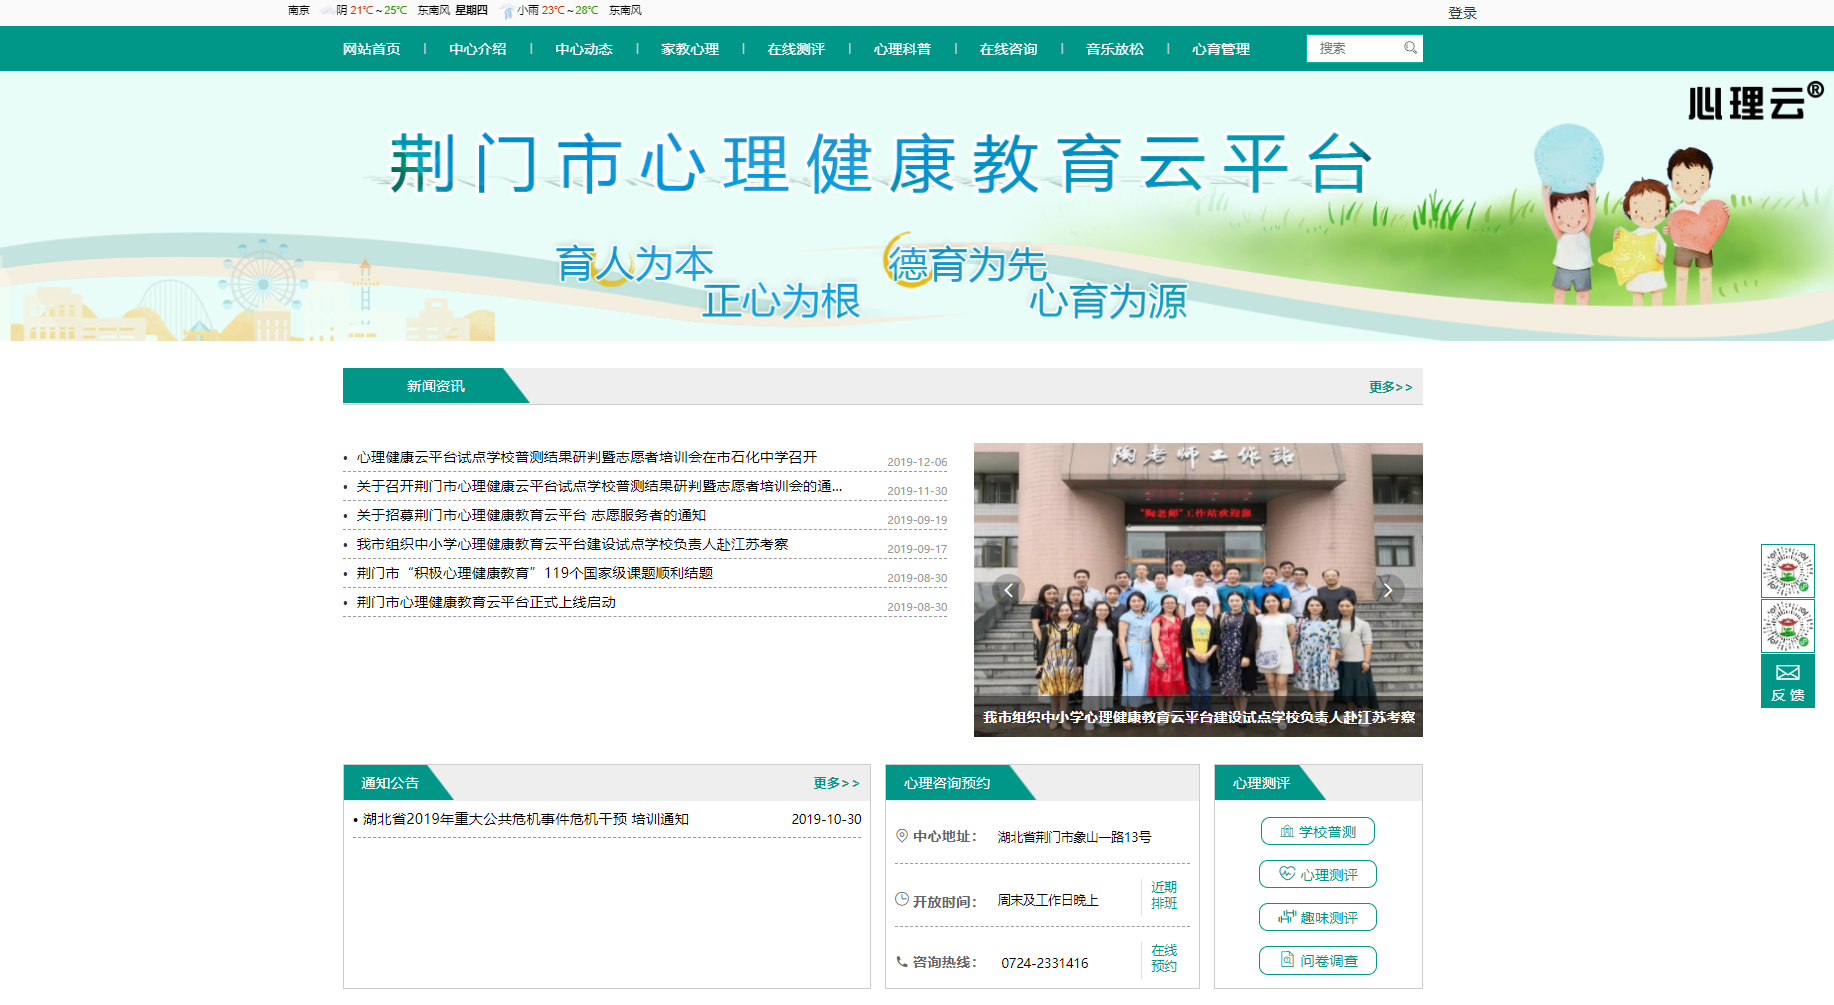The image size is (1834, 1005).
Task: Open 湖北省2019年重大公共危机事件 notice
Action: 526,819
